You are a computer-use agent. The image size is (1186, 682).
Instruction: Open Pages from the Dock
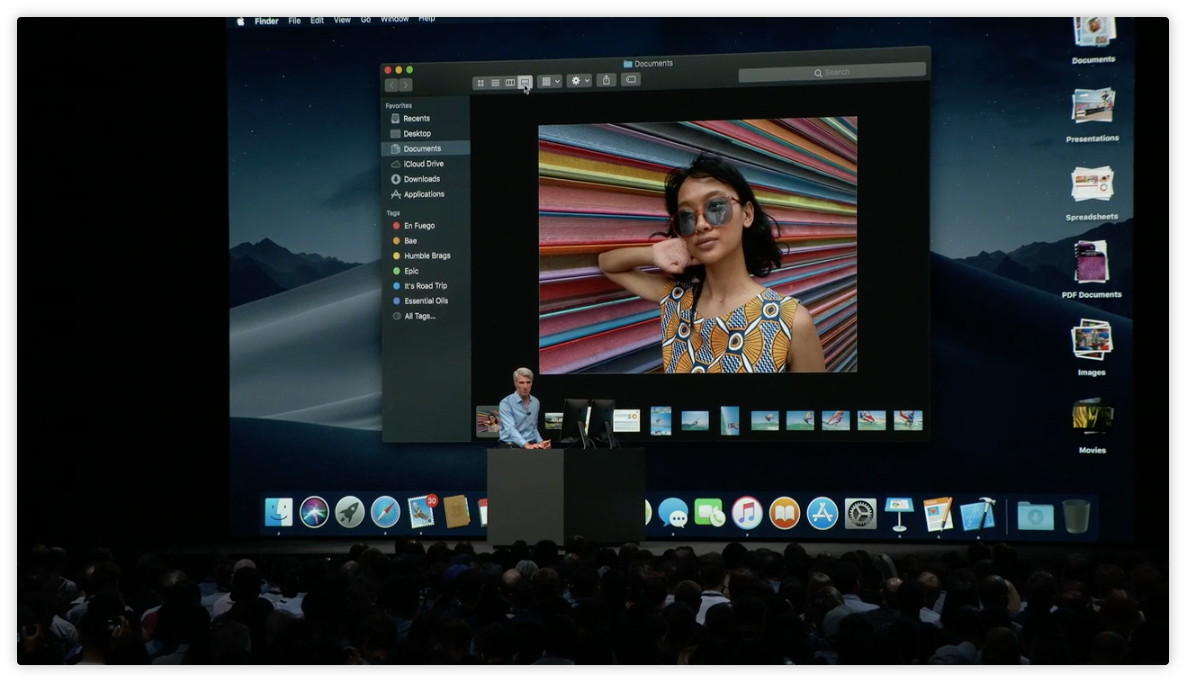click(938, 514)
